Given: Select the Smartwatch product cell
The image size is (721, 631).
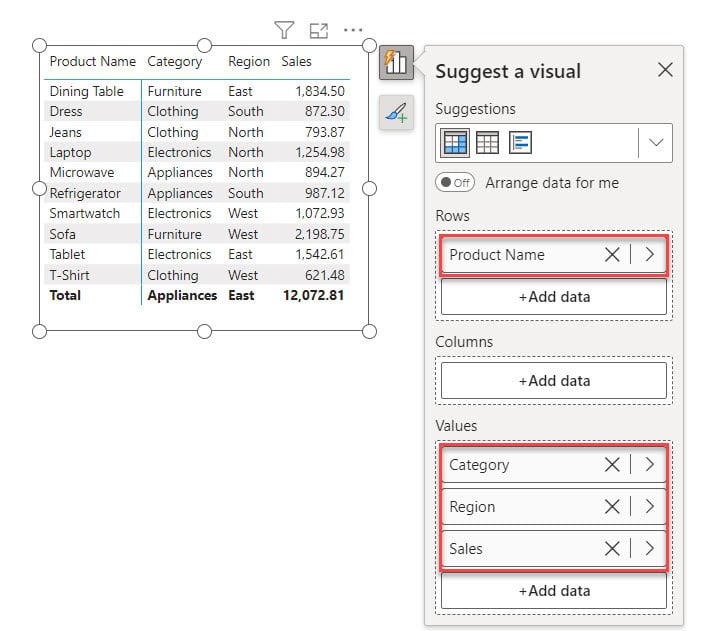Looking at the screenshot, I should 85,213.
